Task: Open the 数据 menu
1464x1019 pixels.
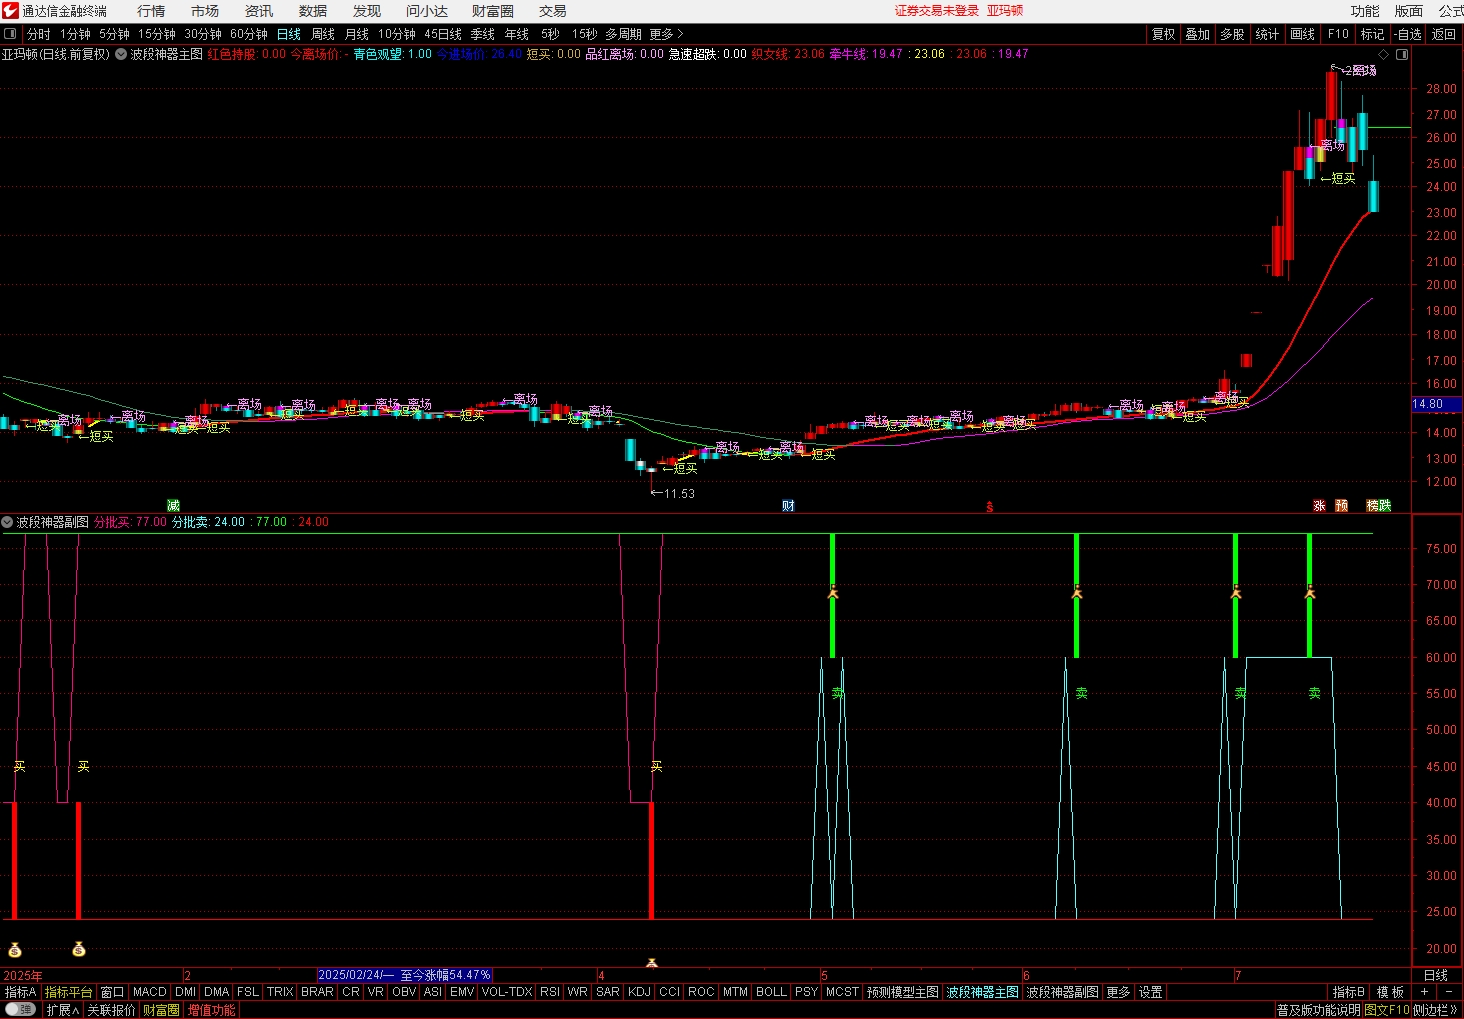Action: (x=313, y=11)
